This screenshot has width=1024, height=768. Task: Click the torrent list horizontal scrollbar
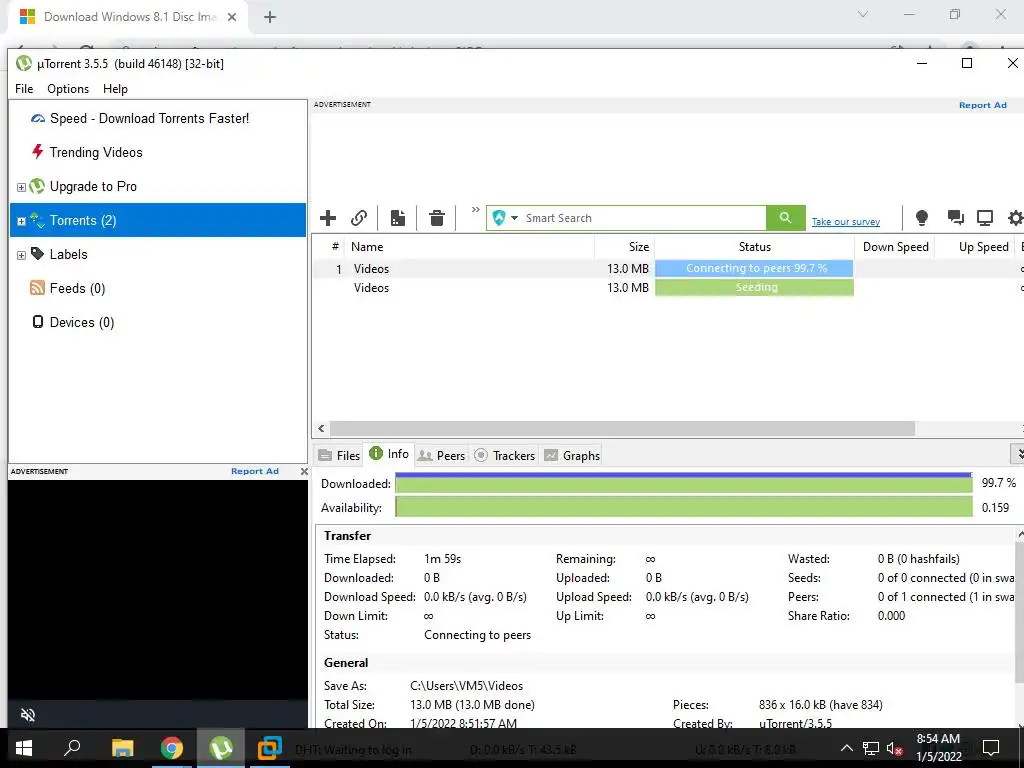click(x=622, y=428)
